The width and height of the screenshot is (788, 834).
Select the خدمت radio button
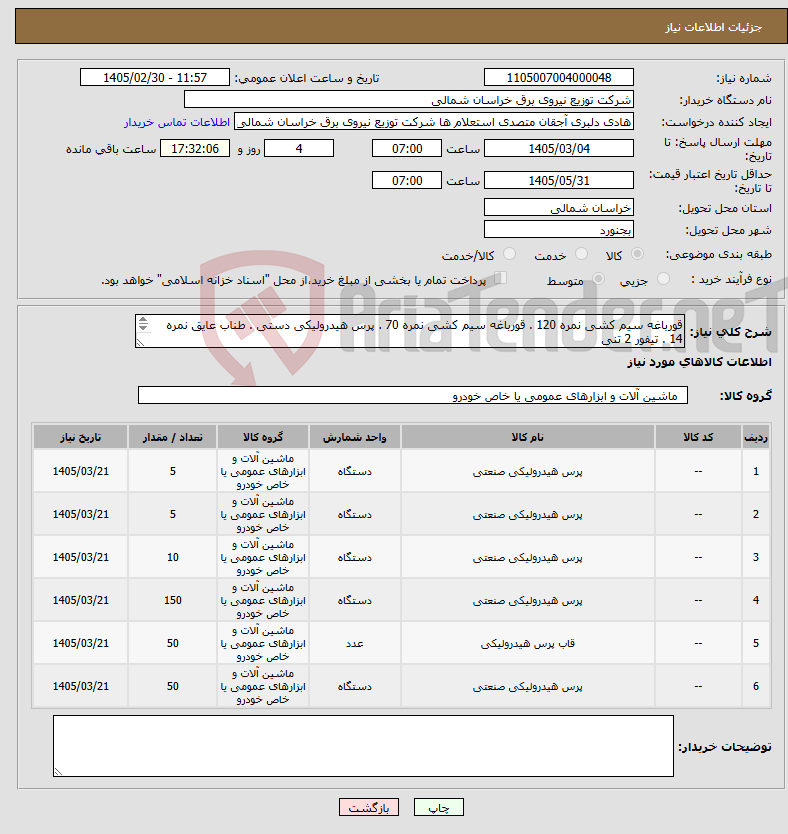tap(581, 254)
